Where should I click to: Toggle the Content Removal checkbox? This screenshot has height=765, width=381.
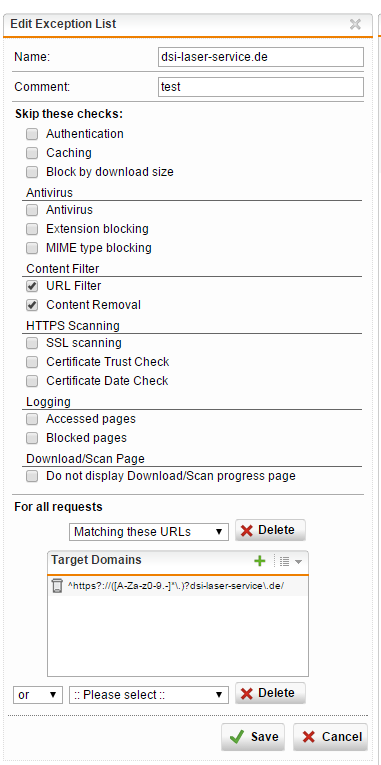click(32, 305)
